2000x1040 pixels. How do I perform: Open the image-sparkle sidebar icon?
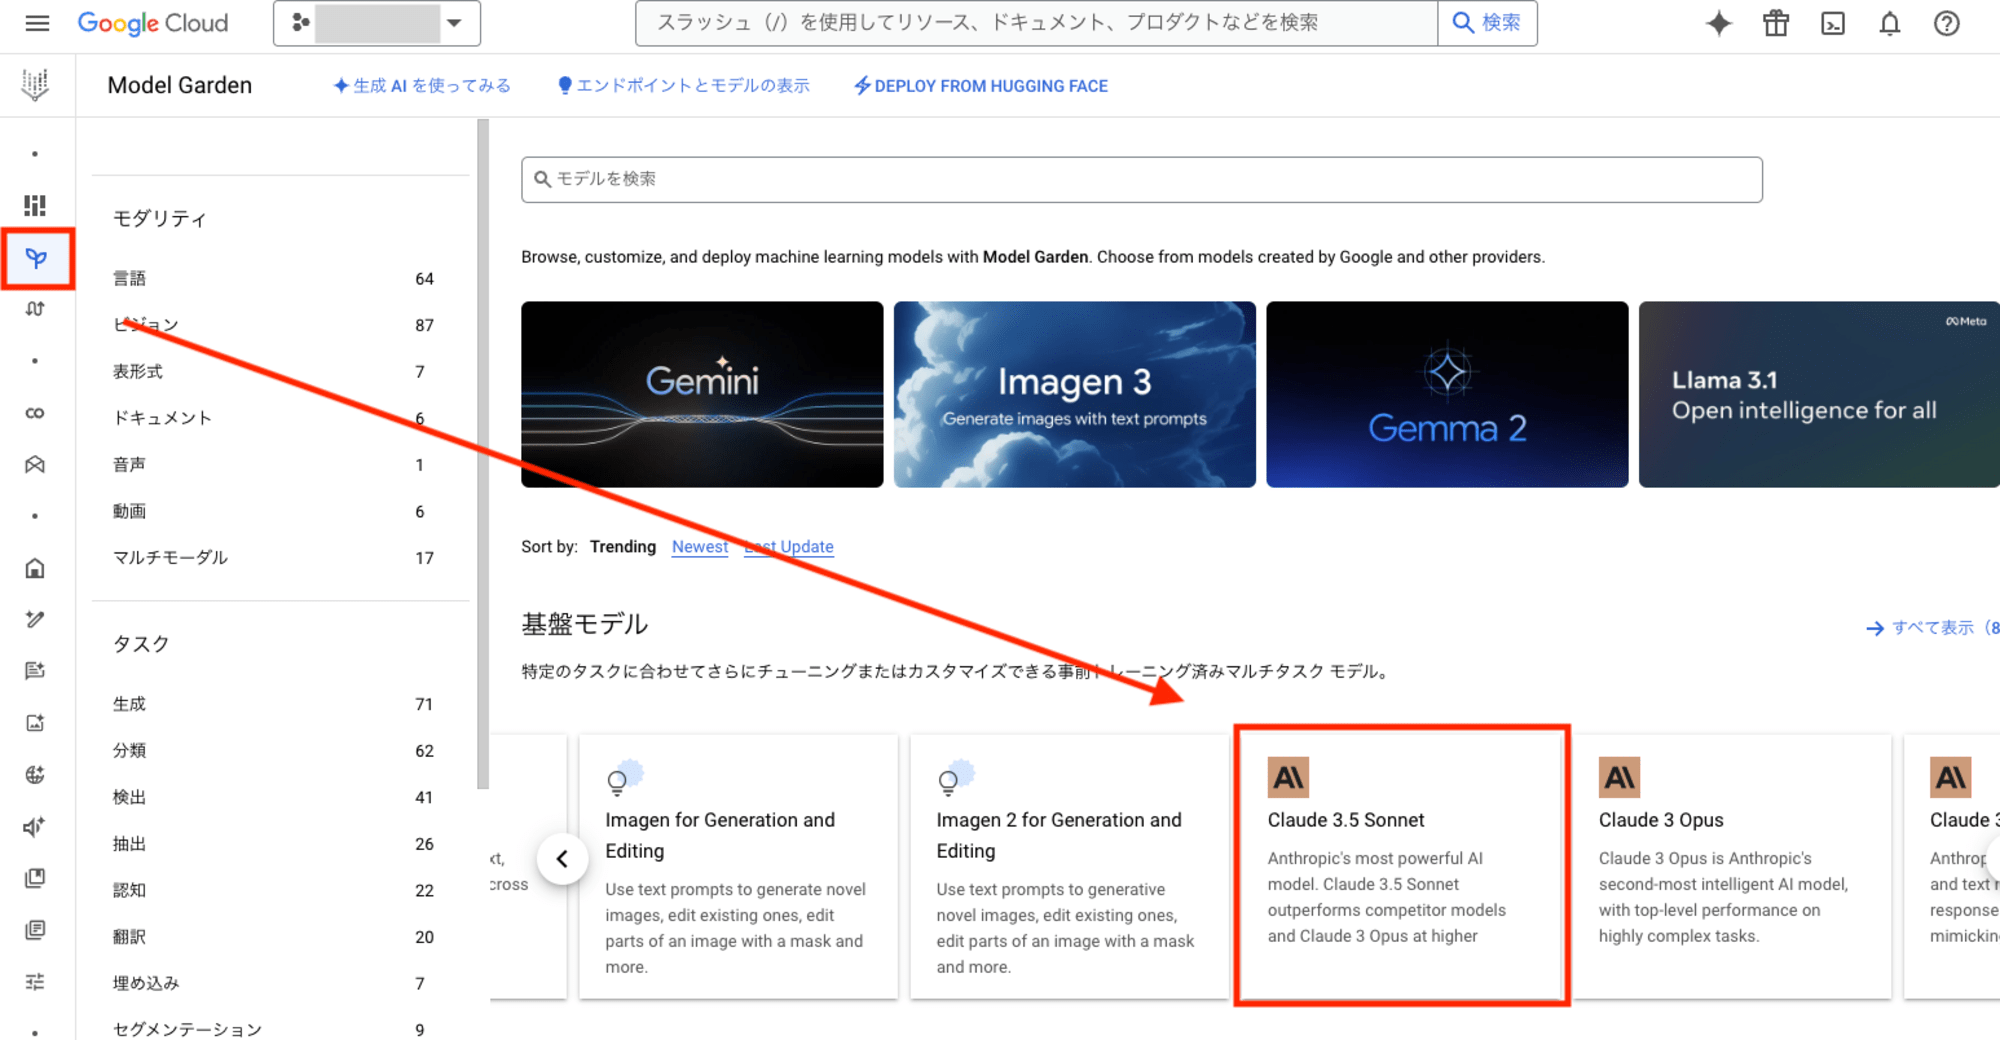[35, 723]
